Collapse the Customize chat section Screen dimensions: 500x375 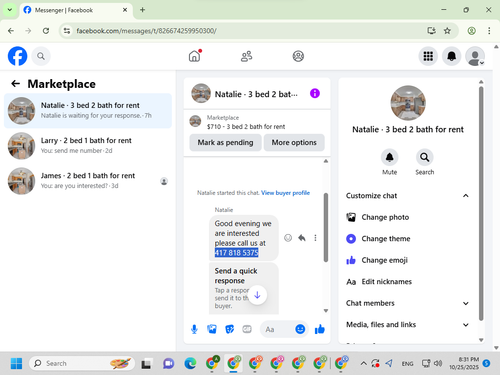coord(407,196)
